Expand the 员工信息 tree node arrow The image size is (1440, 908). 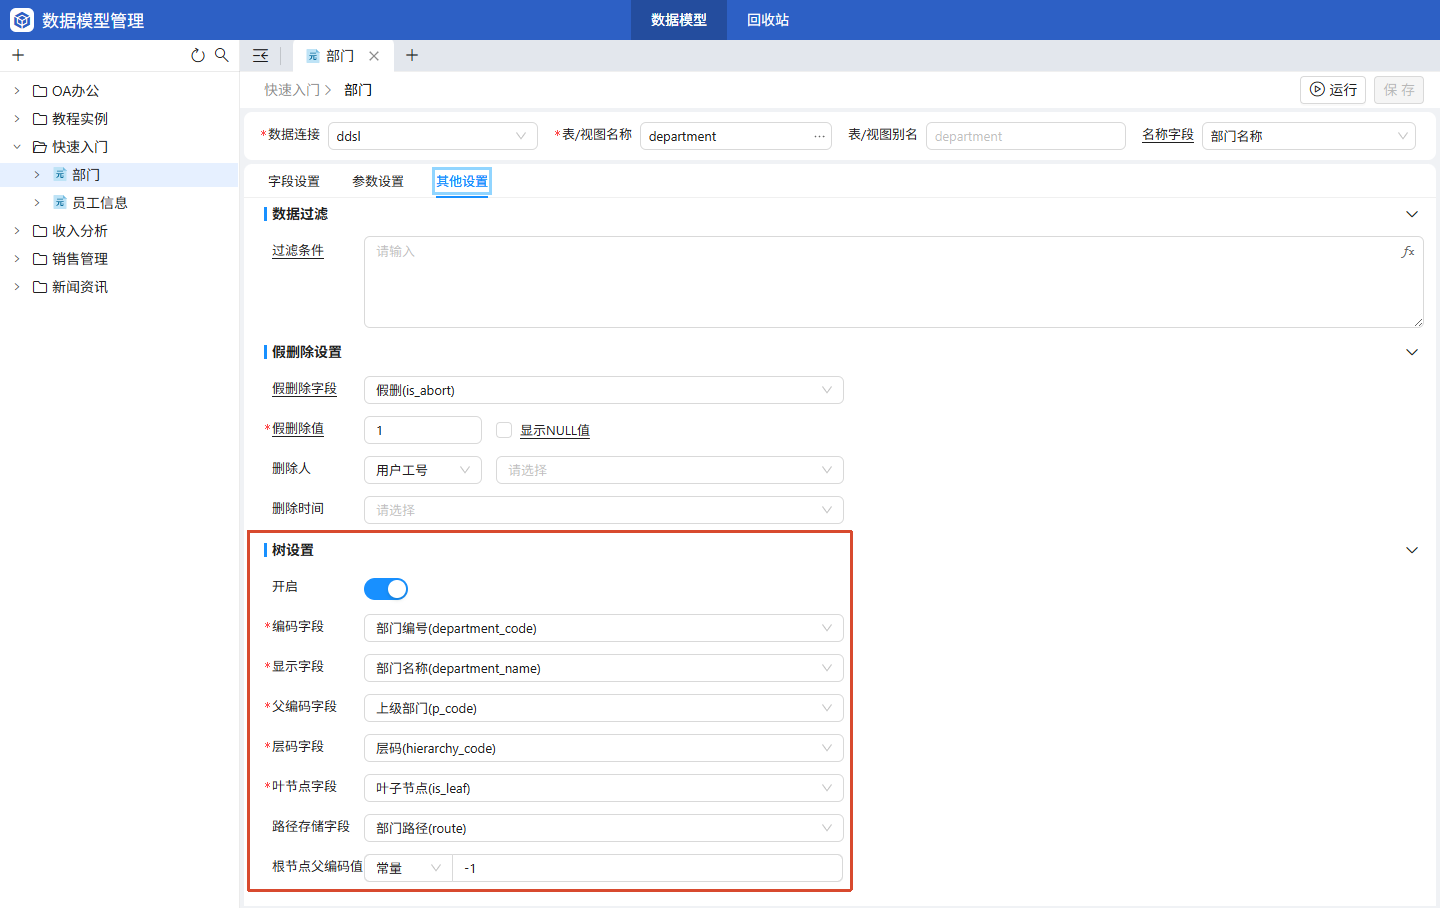tap(37, 203)
